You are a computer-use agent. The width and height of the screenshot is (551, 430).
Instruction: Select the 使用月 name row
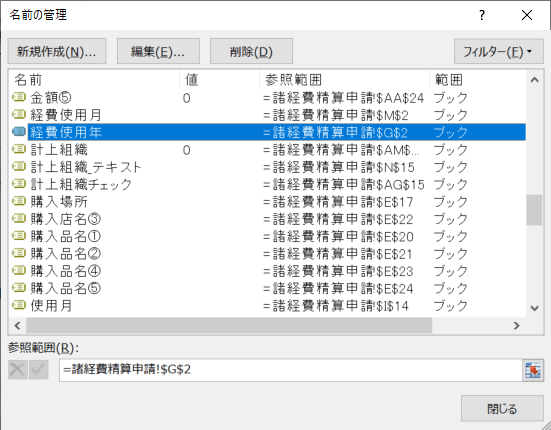click(x=268, y=305)
